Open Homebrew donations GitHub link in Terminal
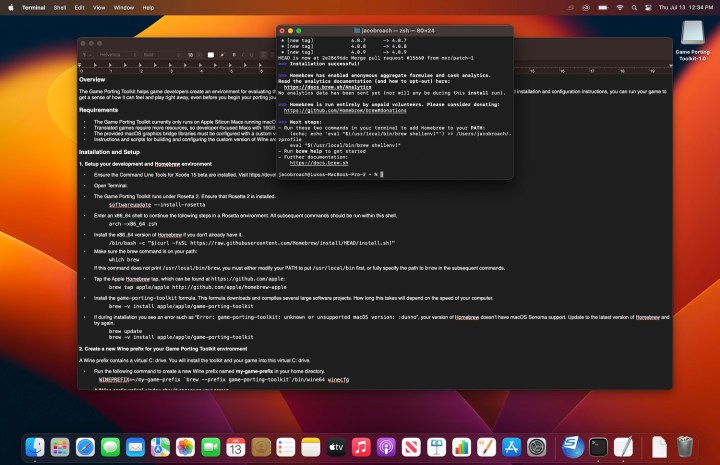720x465 pixels. (x=345, y=110)
